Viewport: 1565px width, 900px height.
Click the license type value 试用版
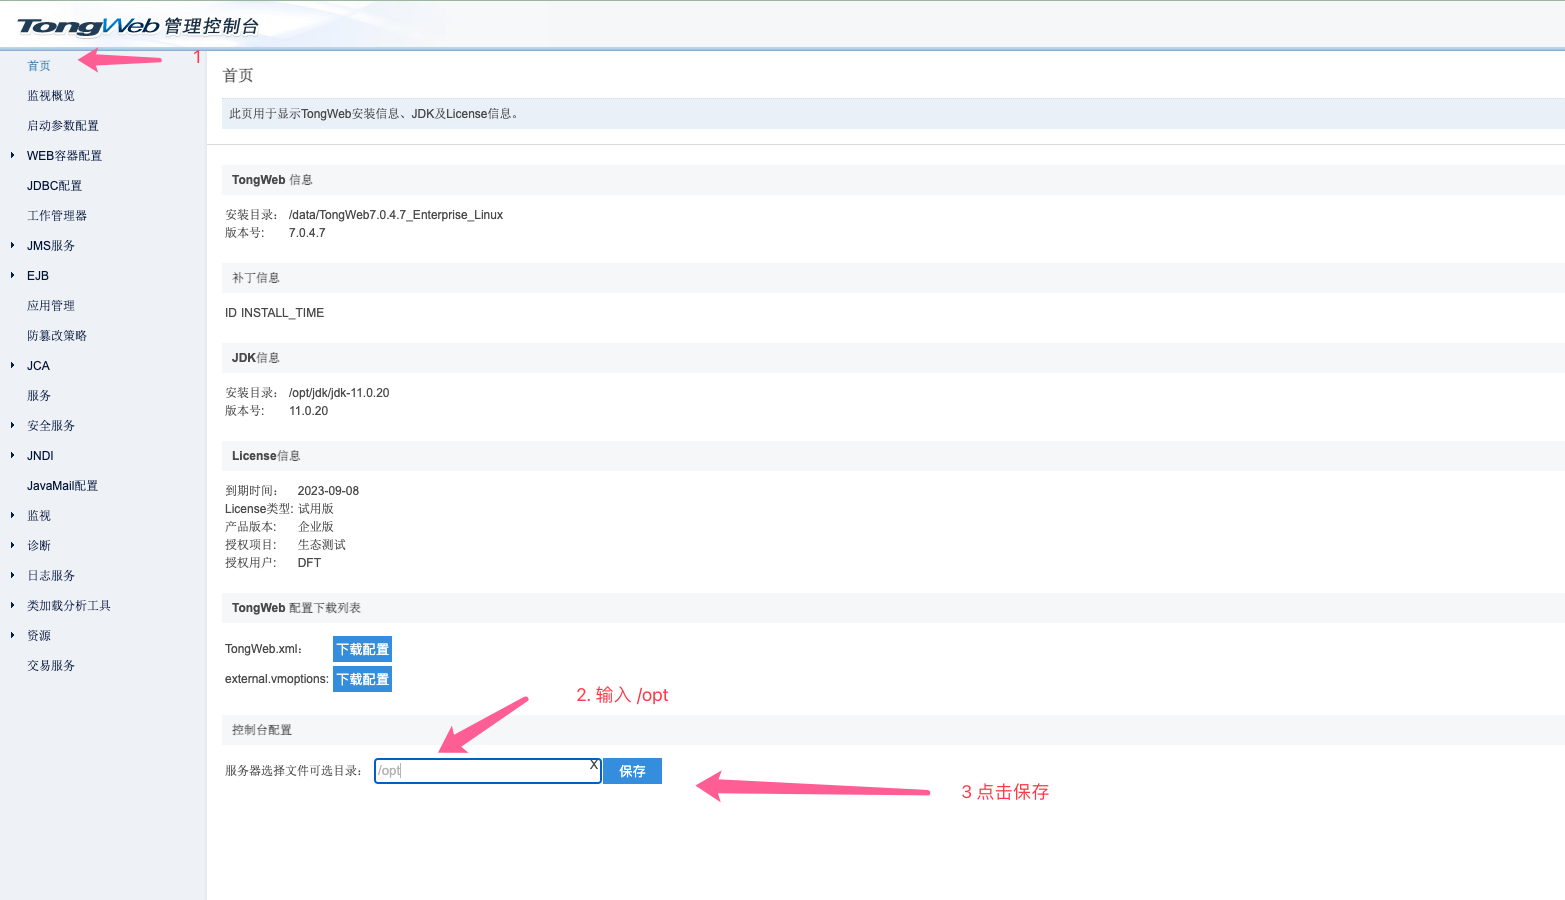point(316,509)
